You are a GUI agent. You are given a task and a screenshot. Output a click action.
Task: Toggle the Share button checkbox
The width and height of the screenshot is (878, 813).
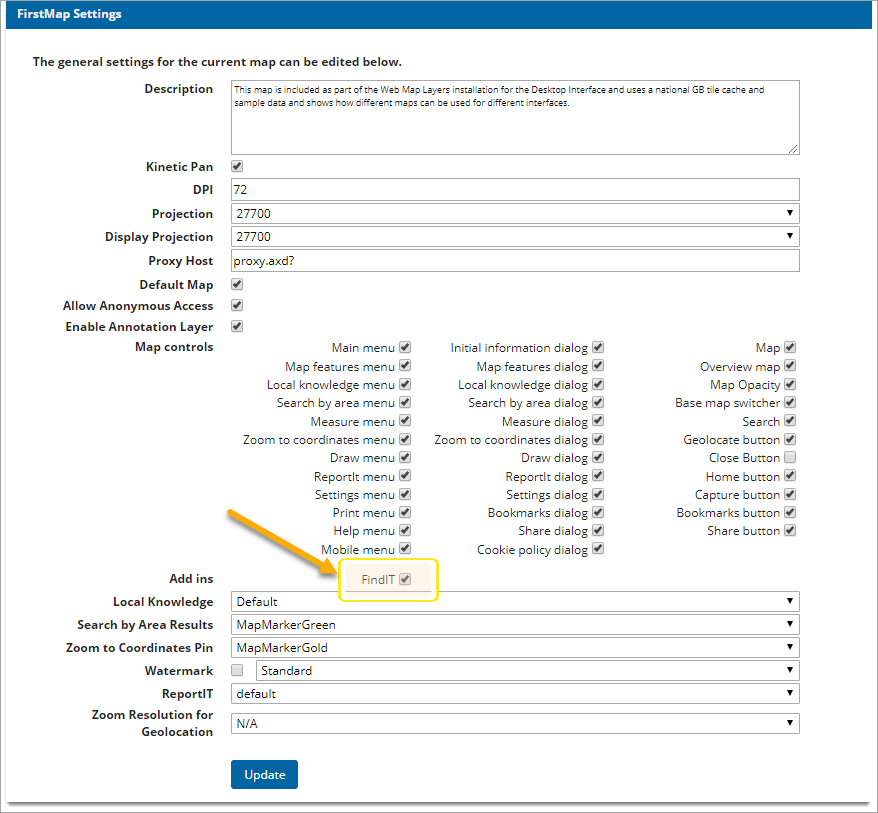[x=790, y=530]
